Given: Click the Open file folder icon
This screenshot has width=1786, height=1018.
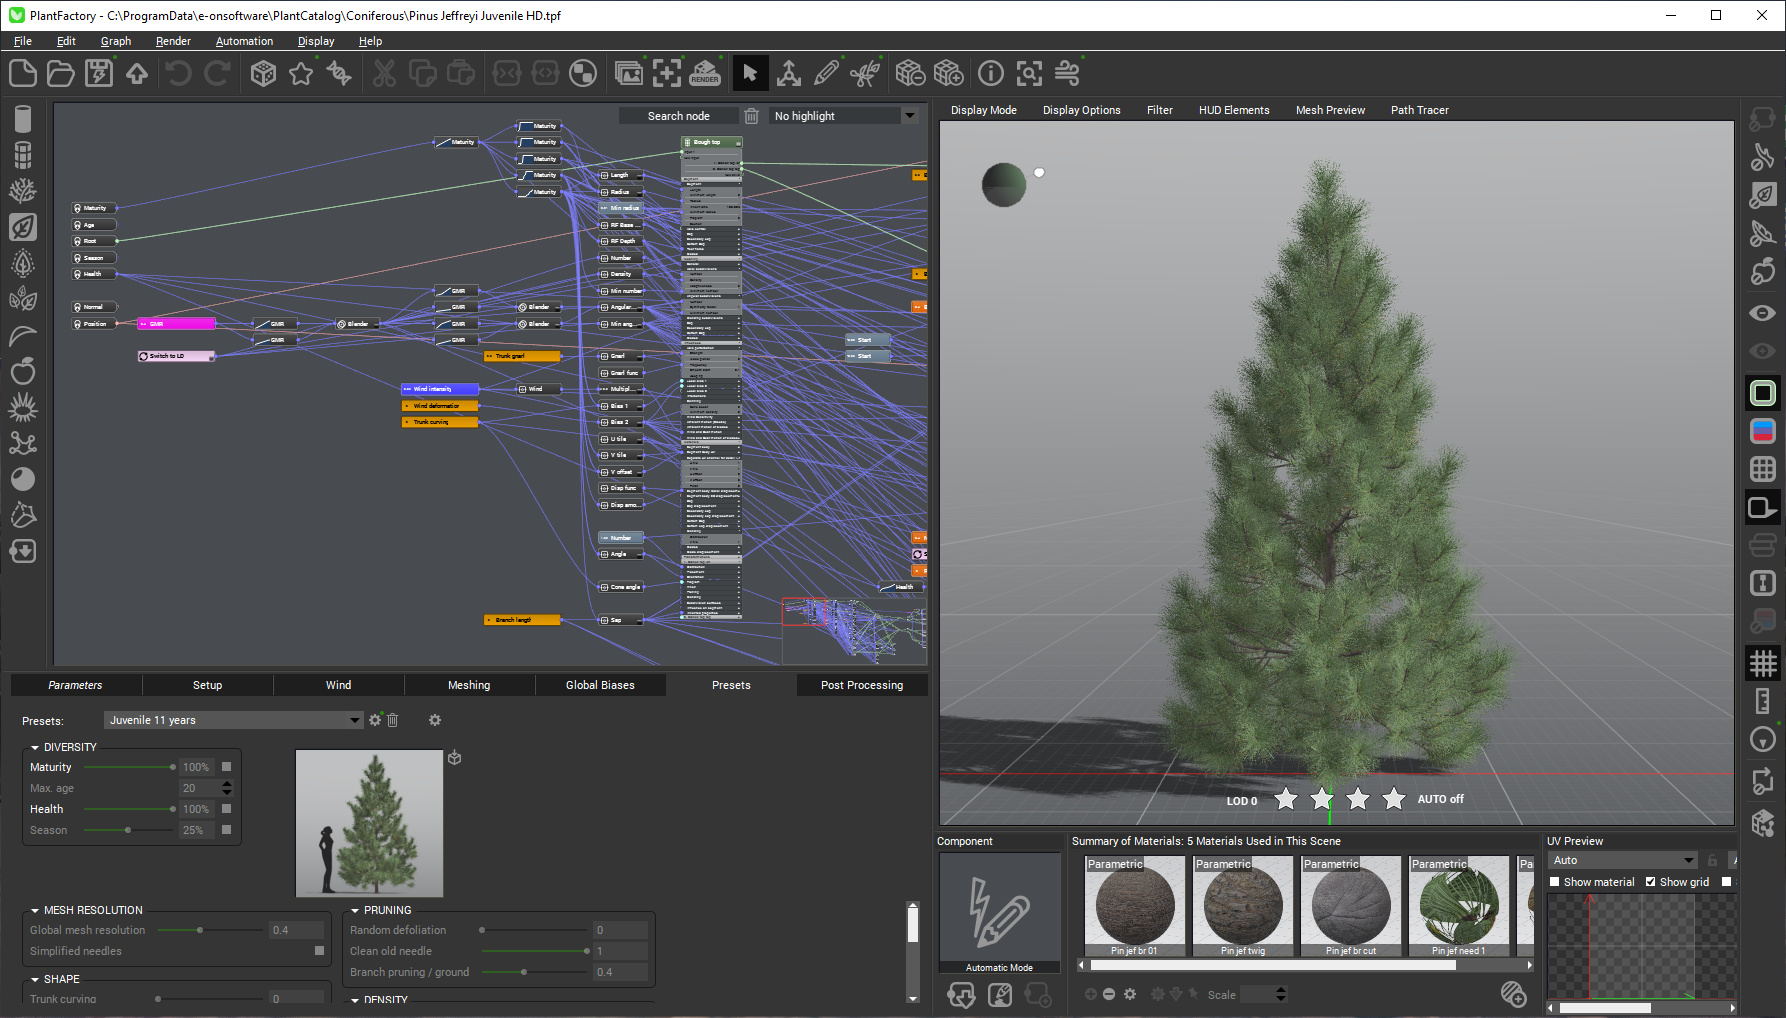Looking at the screenshot, I should tap(60, 73).
